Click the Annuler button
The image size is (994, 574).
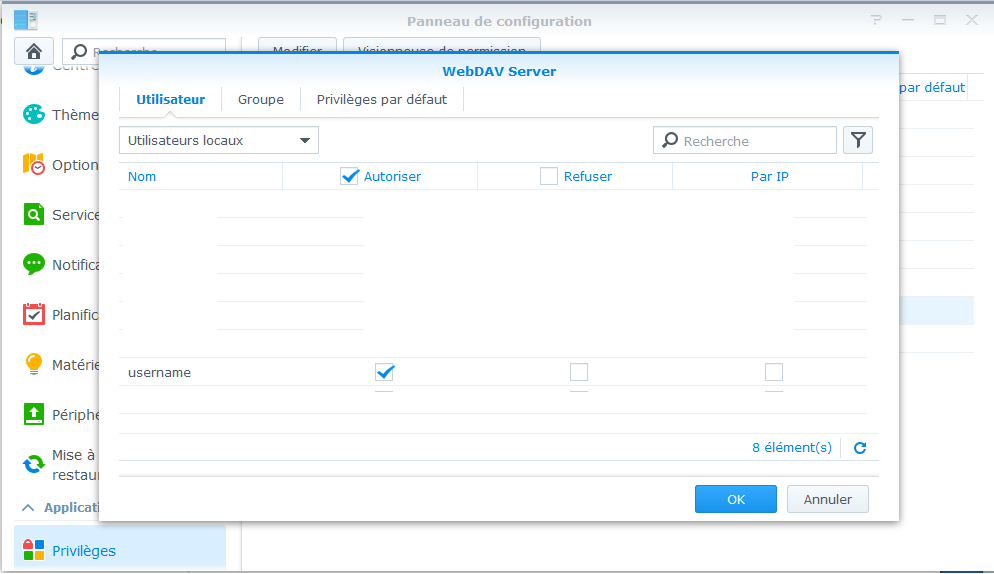[827, 499]
